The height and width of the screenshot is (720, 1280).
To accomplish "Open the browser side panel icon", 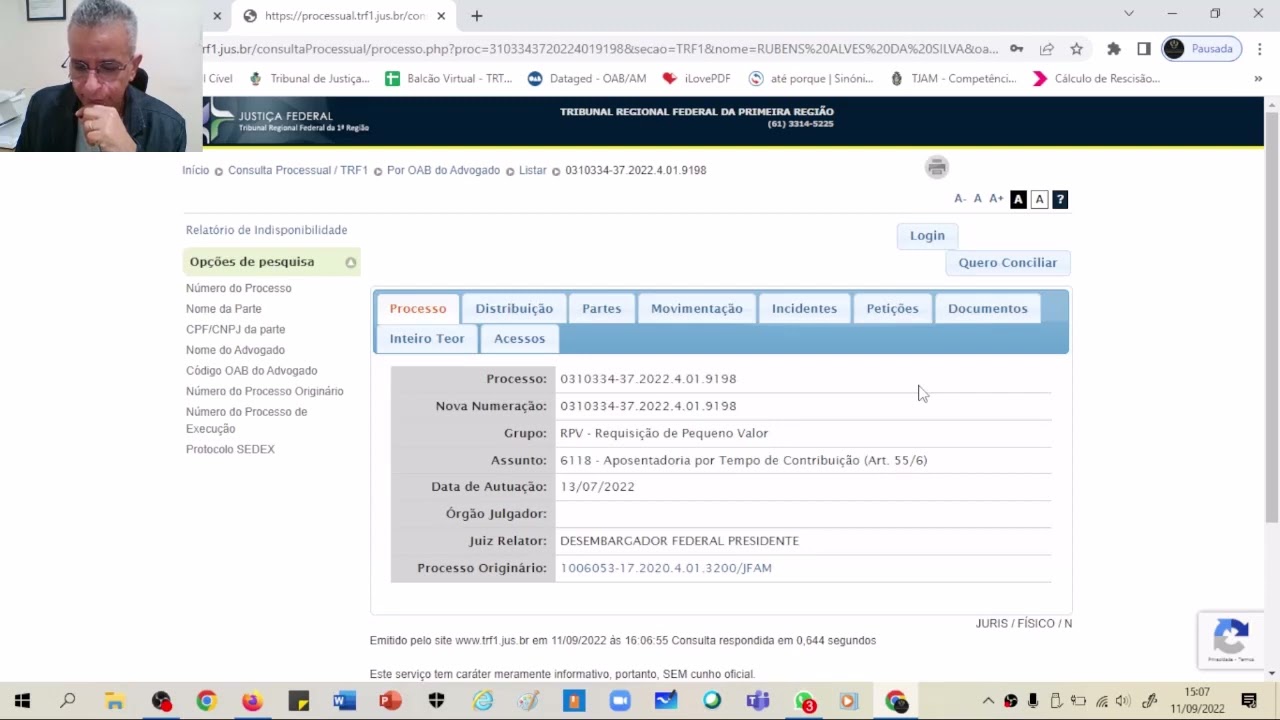I will [x=1143, y=49].
